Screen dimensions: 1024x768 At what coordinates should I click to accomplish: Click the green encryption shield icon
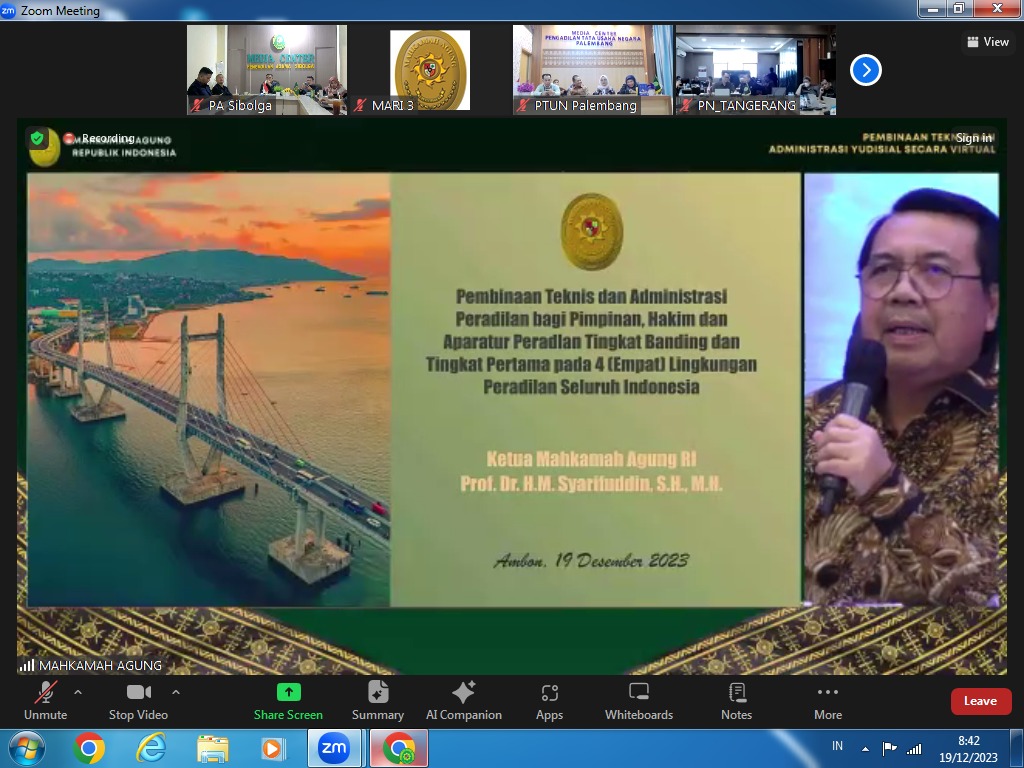point(38,138)
